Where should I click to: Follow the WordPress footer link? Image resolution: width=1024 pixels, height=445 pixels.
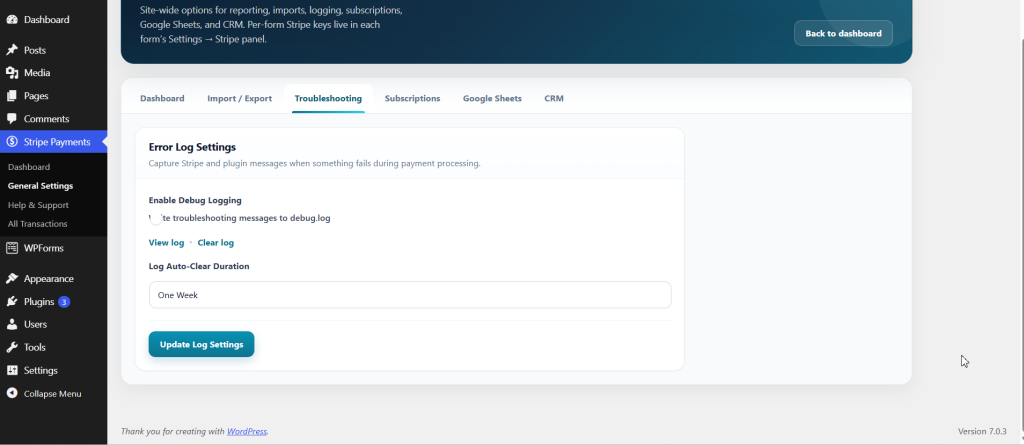(x=247, y=431)
